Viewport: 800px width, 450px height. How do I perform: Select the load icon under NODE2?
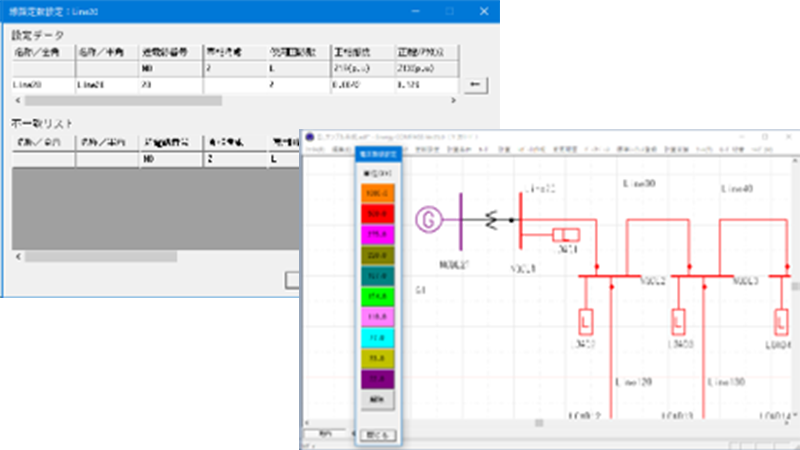point(585,322)
